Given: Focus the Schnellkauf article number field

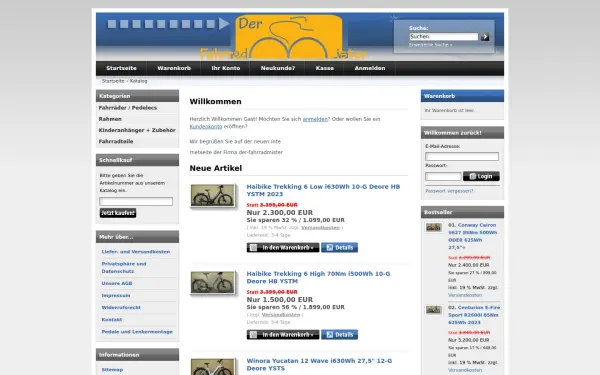Looking at the screenshot, I should [x=136, y=201].
